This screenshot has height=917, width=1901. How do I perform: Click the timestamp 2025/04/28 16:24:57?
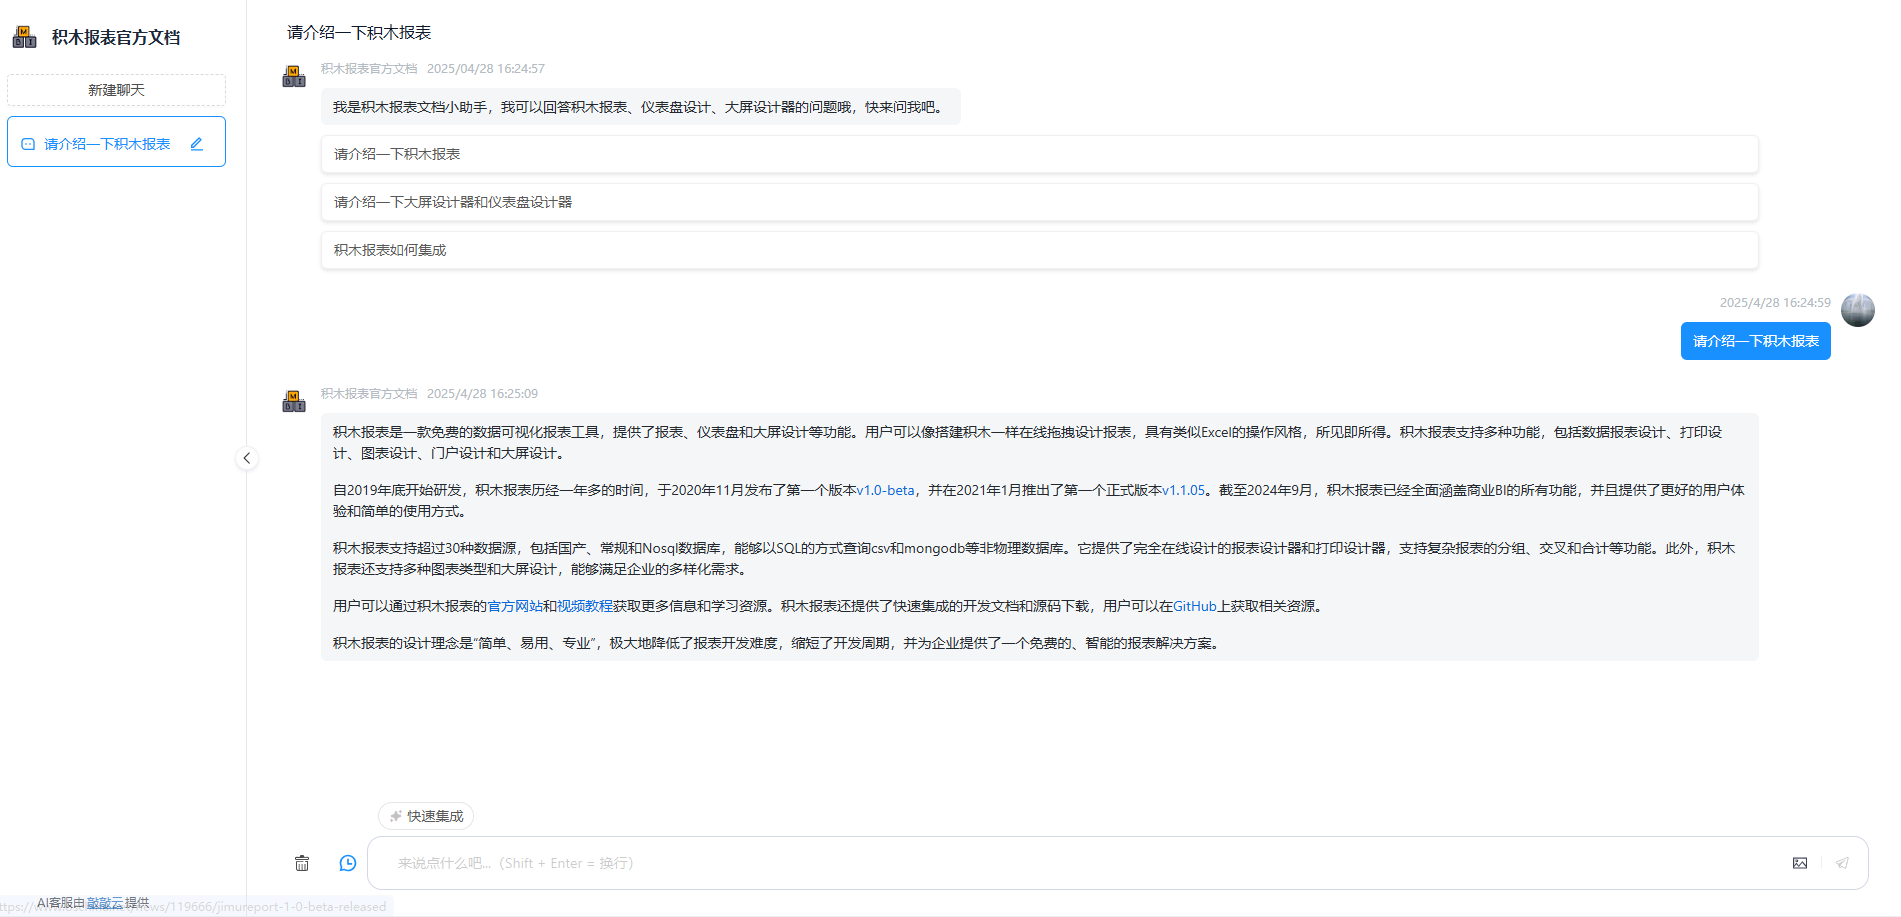(x=486, y=69)
